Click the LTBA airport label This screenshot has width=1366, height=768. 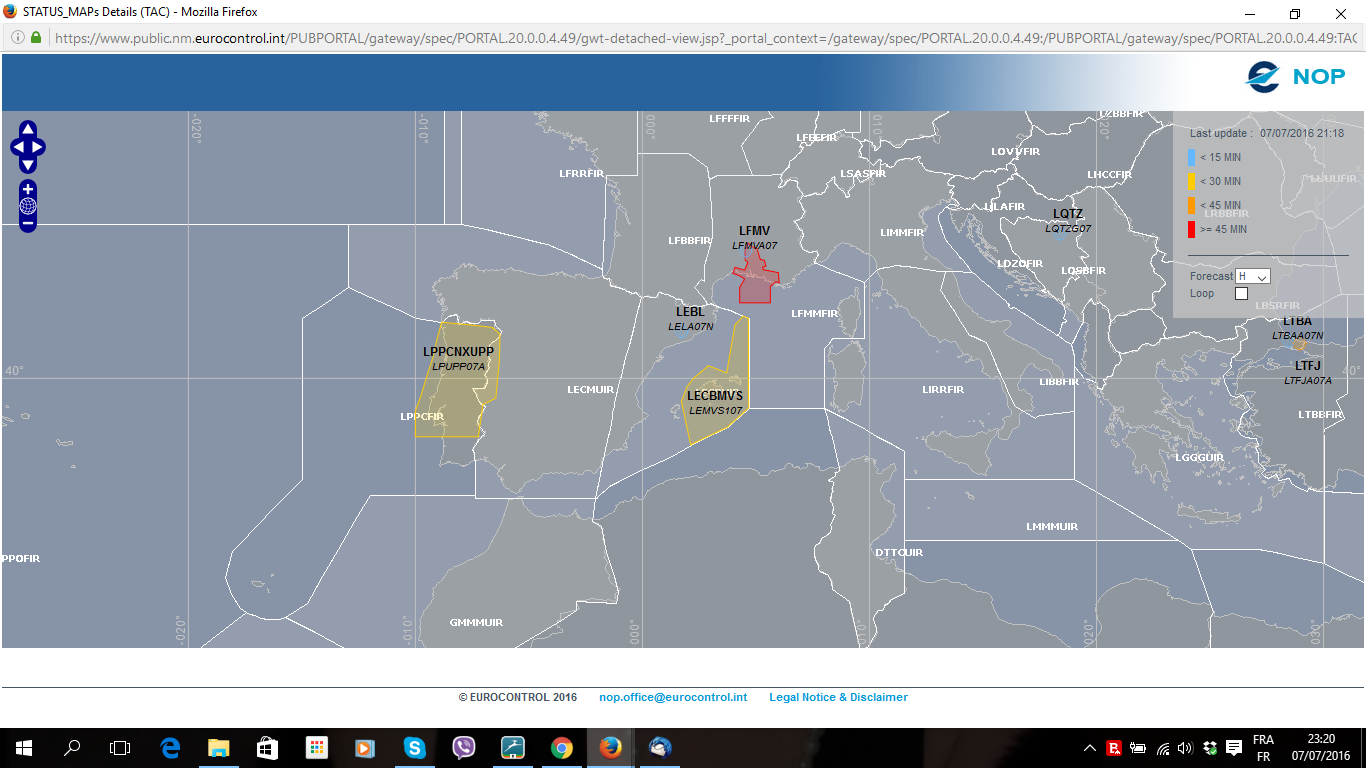click(1297, 321)
